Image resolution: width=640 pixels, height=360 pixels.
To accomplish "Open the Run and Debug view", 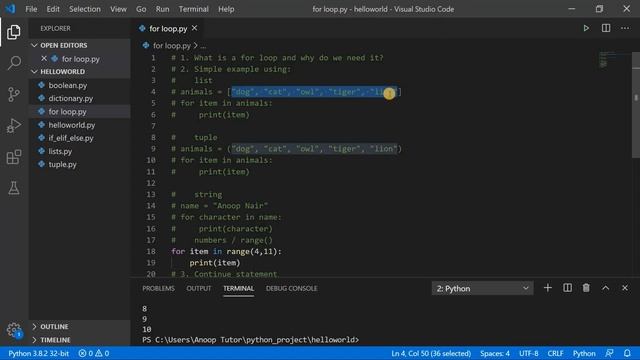I will pyautogui.click(x=13, y=126).
